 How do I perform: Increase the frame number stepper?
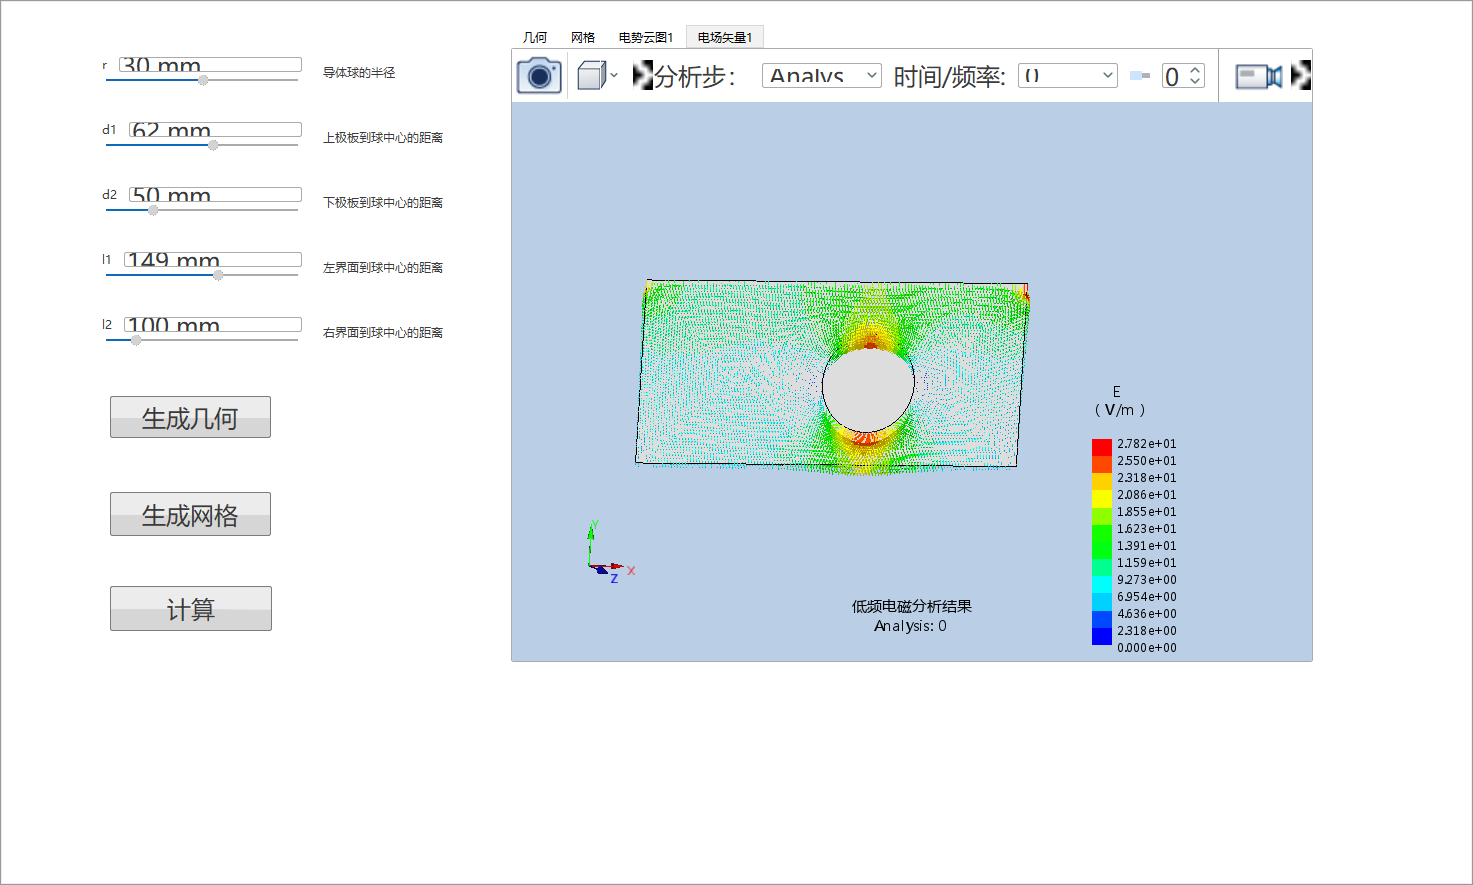point(1195,70)
